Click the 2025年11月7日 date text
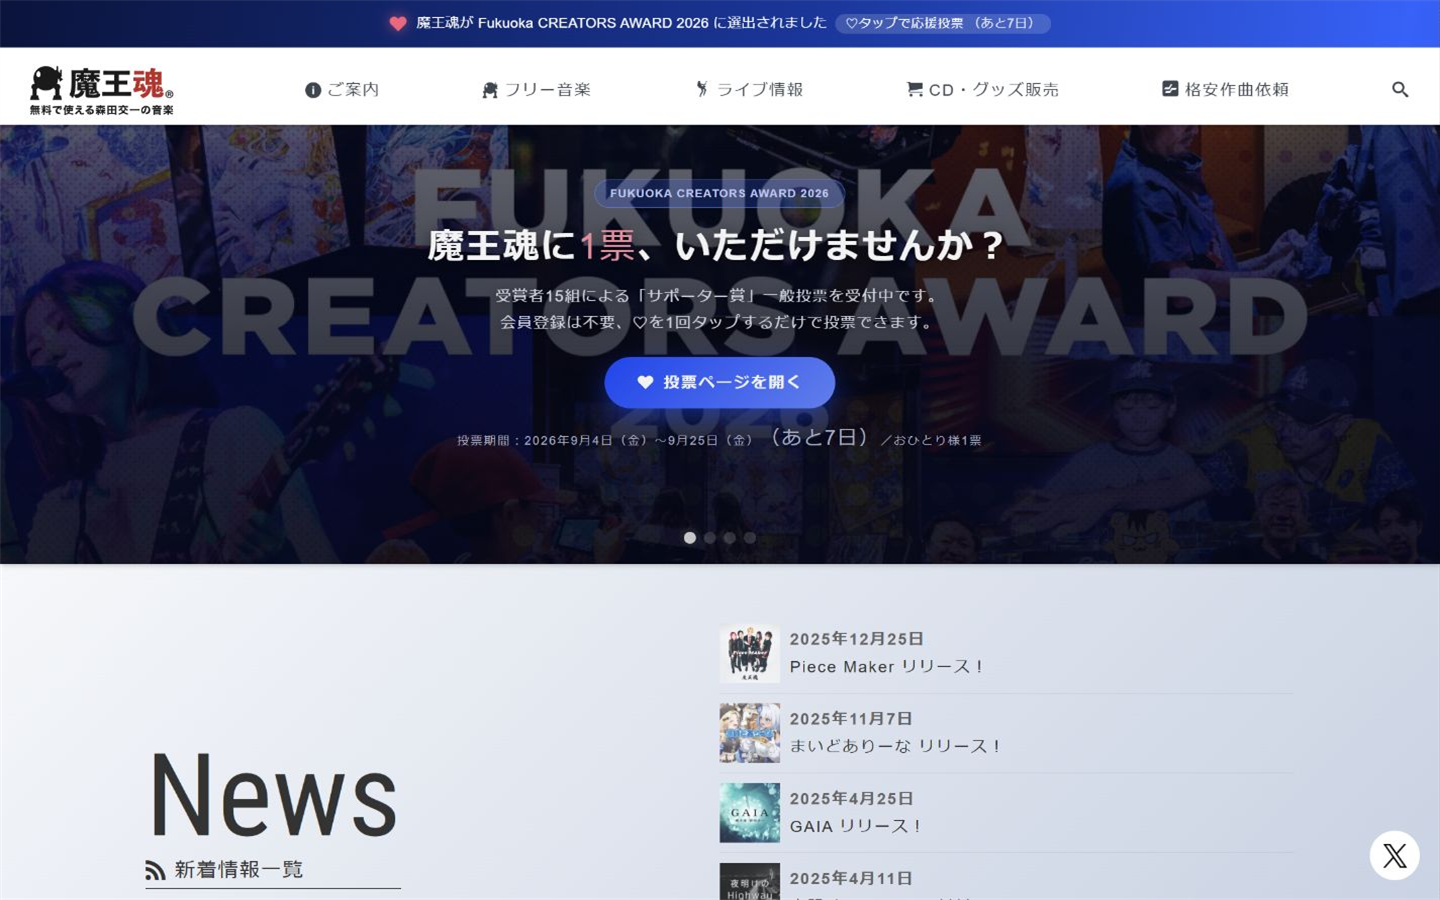This screenshot has width=1440, height=900. click(851, 719)
